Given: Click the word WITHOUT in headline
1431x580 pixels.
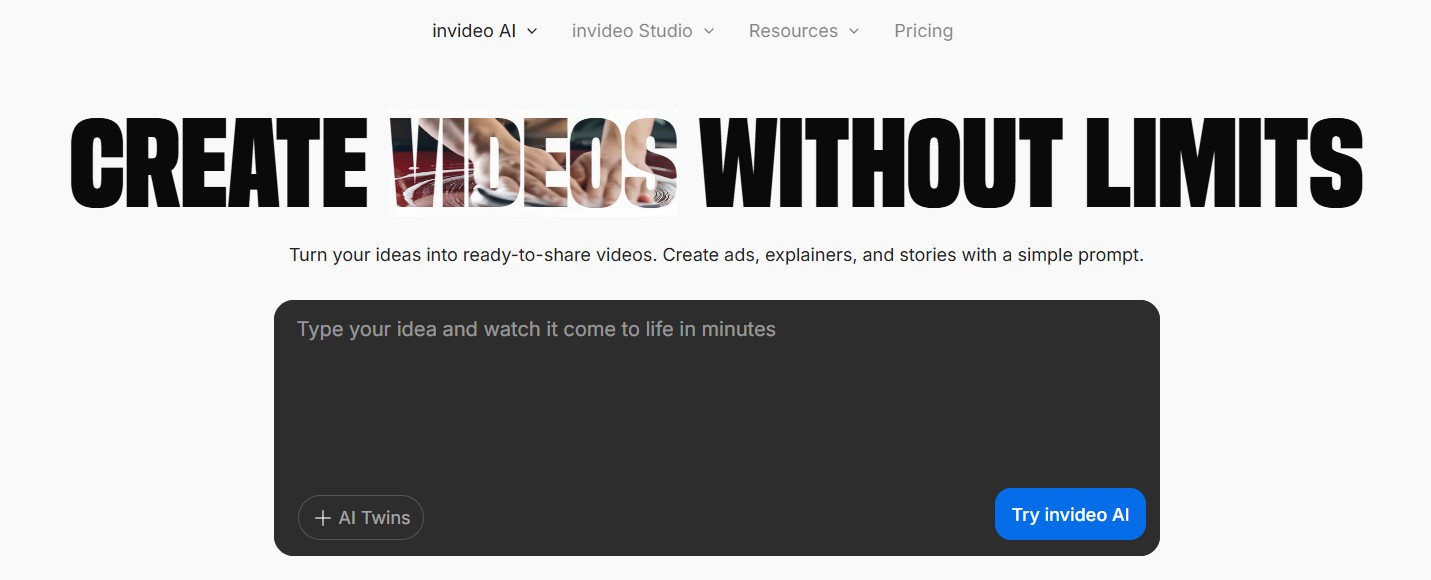Looking at the screenshot, I should tap(880, 163).
